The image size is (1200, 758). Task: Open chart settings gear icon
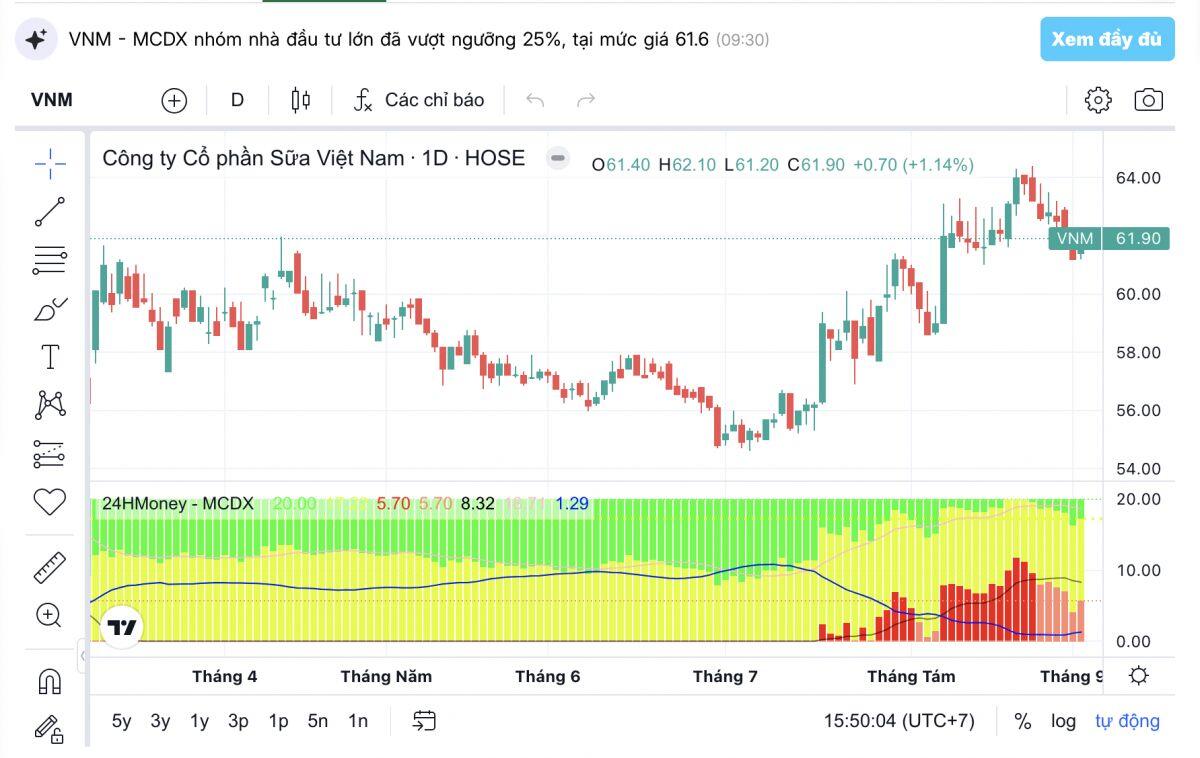click(1098, 100)
